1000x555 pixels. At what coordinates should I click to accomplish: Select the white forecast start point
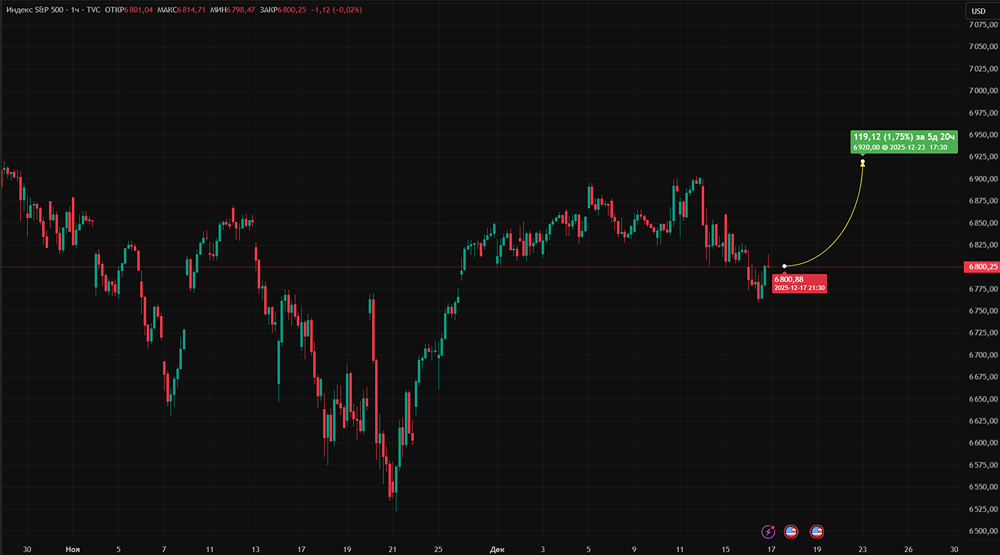pyautogui.click(x=784, y=266)
